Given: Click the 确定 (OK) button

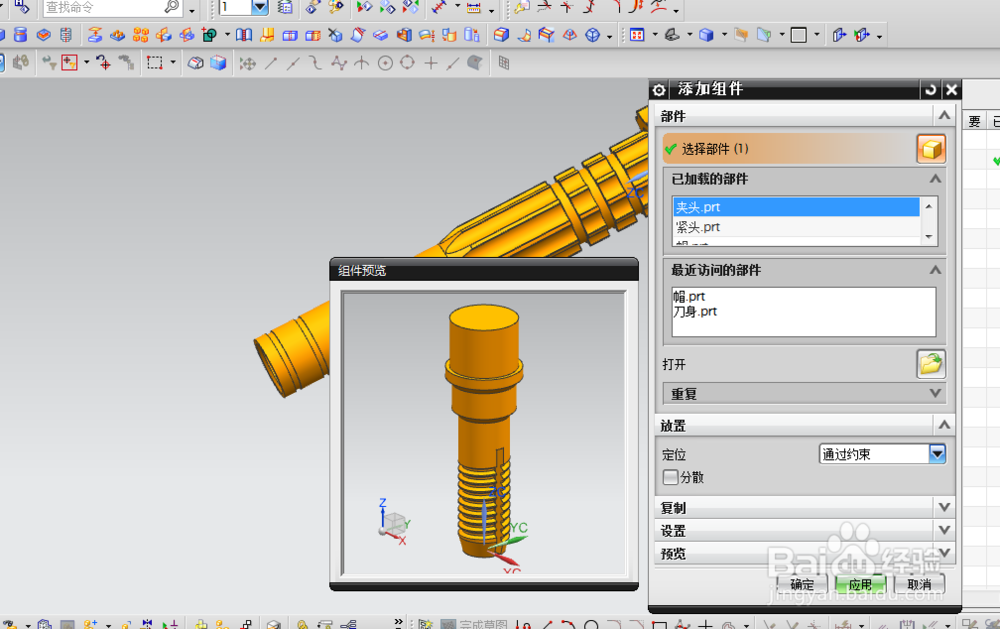Looking at the screenshot, I should [802, 584].
